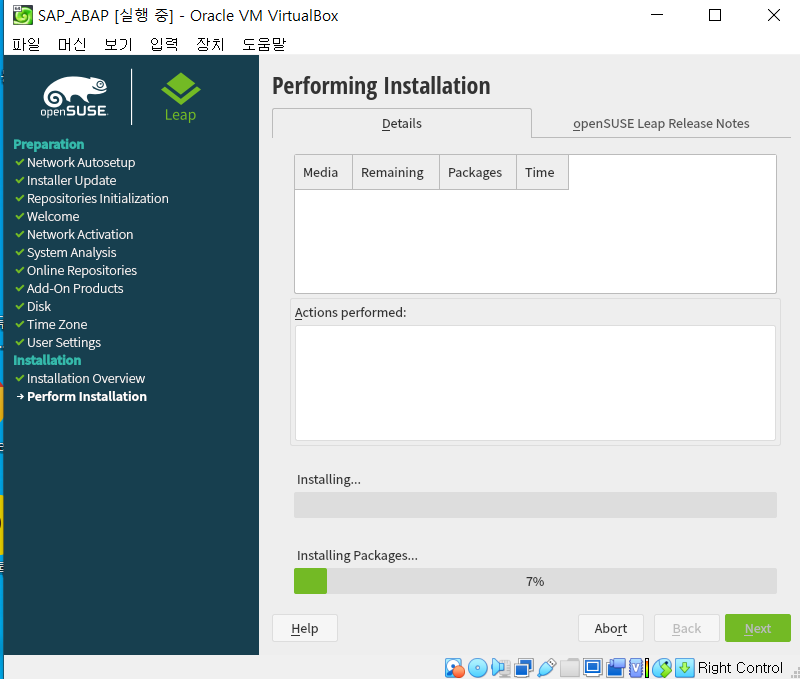Close the VirtualBox window
Viewport: 800px width, 679px height.
point(774,15)
